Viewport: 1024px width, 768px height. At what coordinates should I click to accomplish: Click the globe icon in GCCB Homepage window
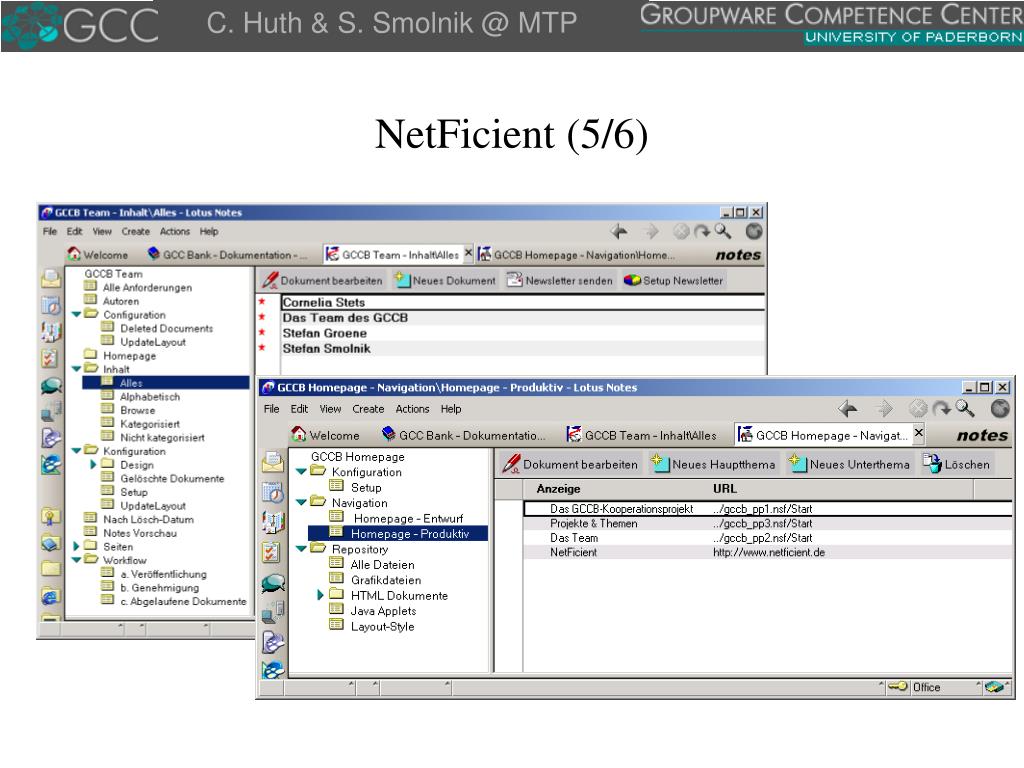[1000, 409]
